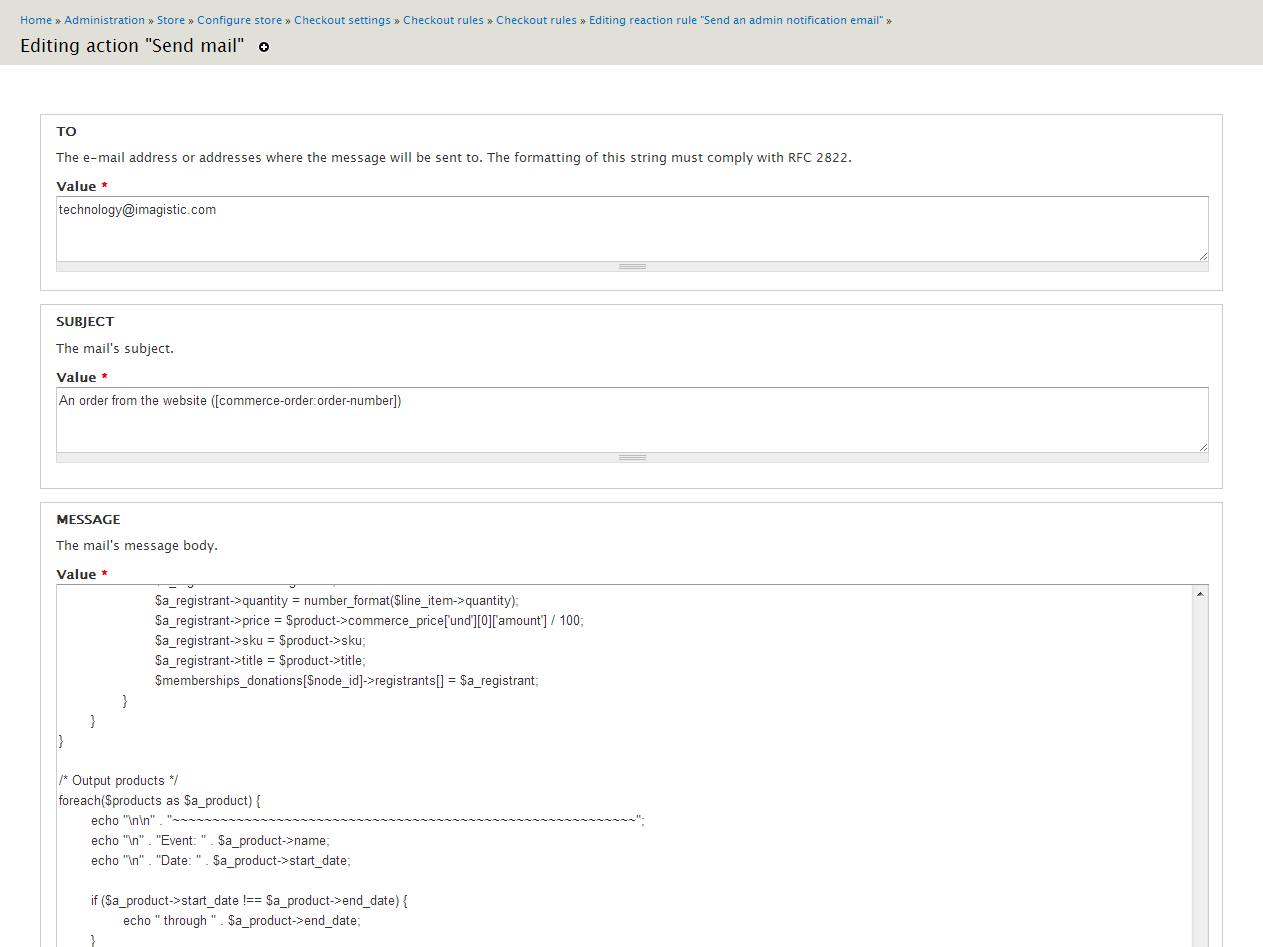Click the foreach($products as $a_product) code line
The width and height of the screenshot is (1263, 947).
[160, 801]
